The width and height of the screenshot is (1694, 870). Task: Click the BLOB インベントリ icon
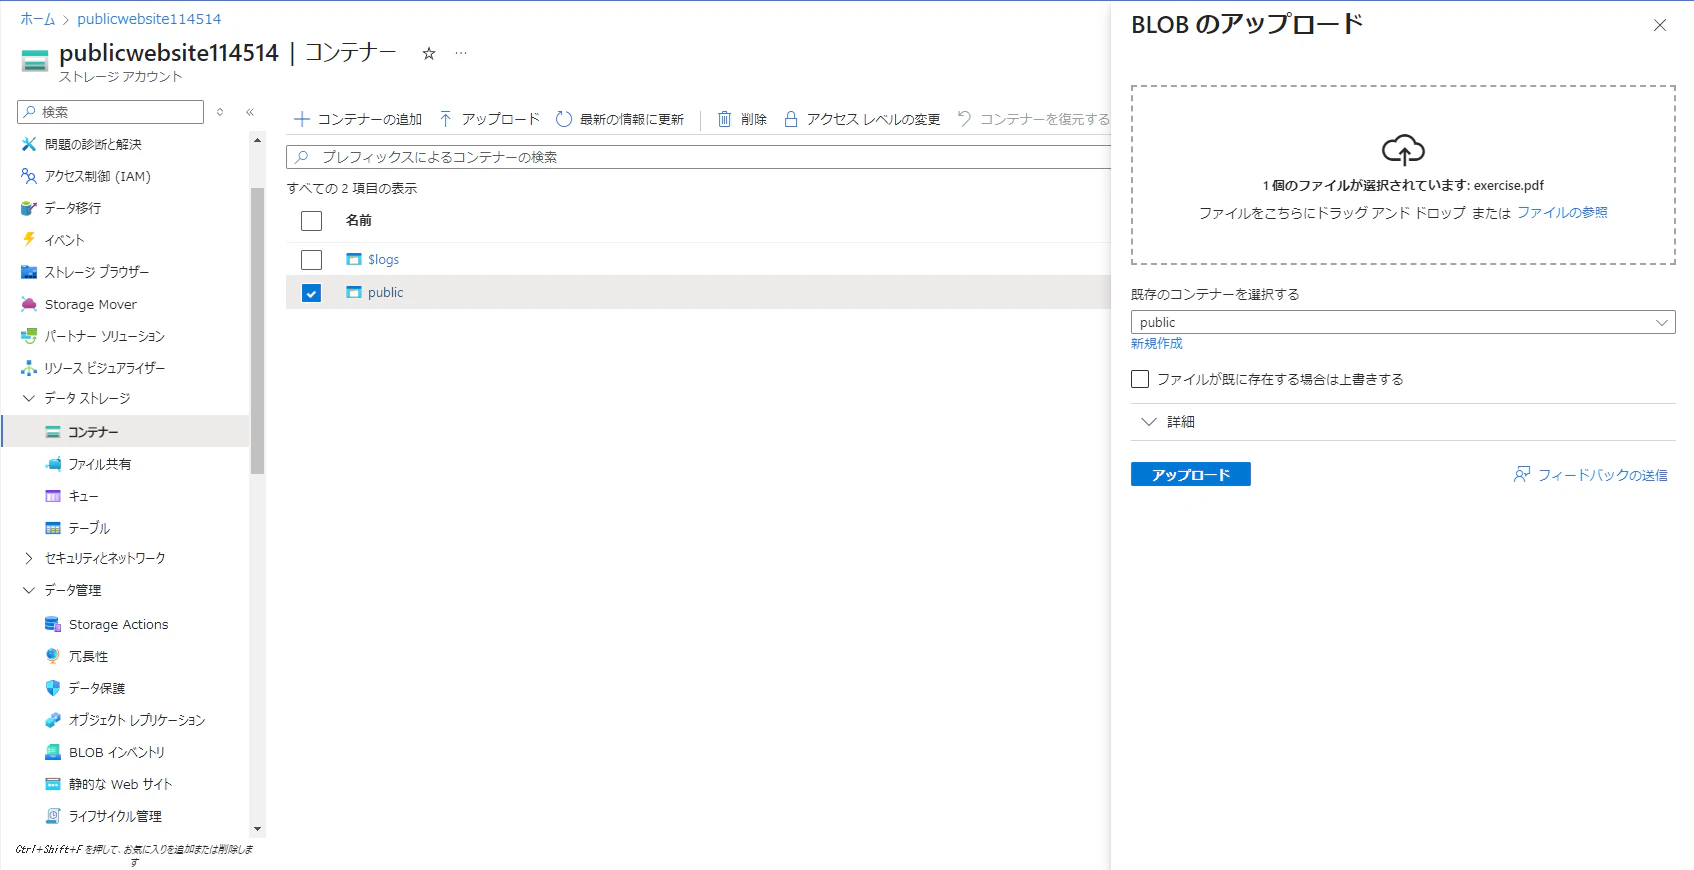(53, 752)
